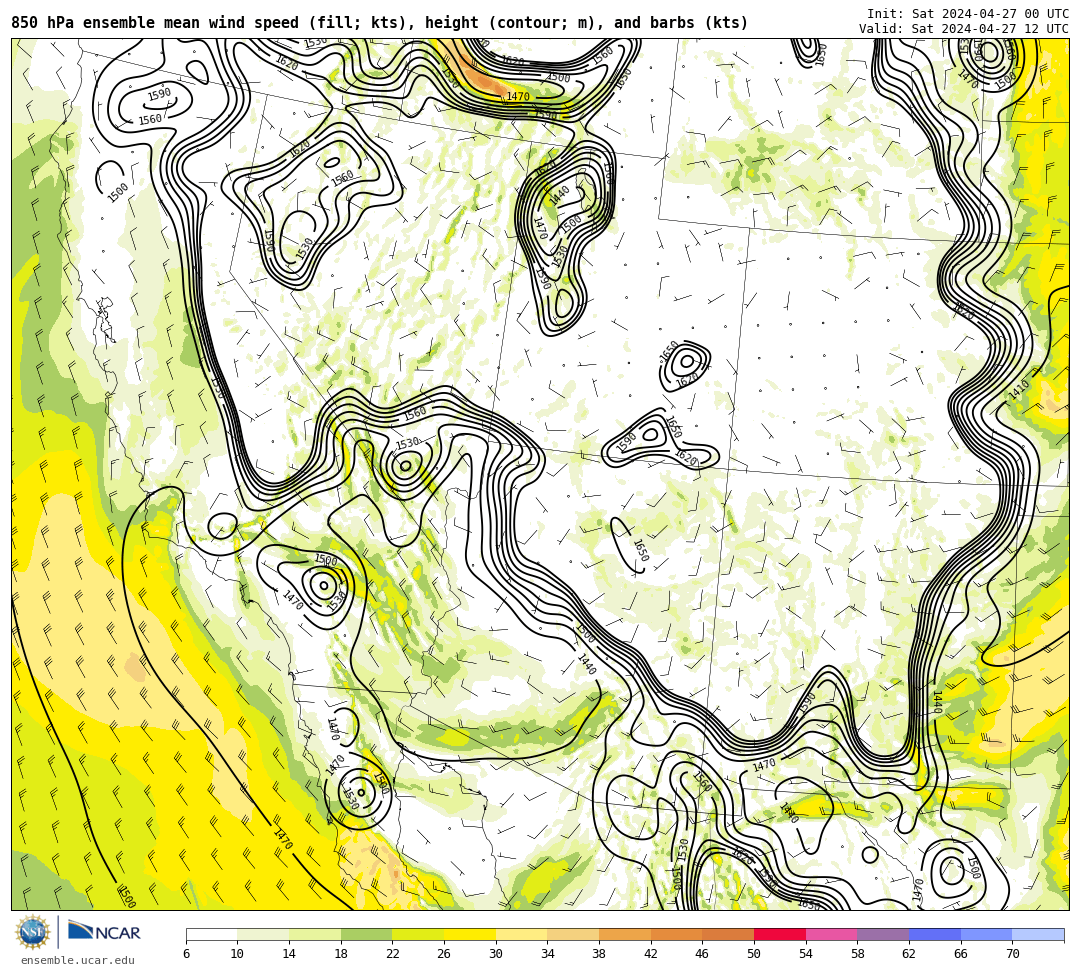Click the NSF logo

click(33, 932)
